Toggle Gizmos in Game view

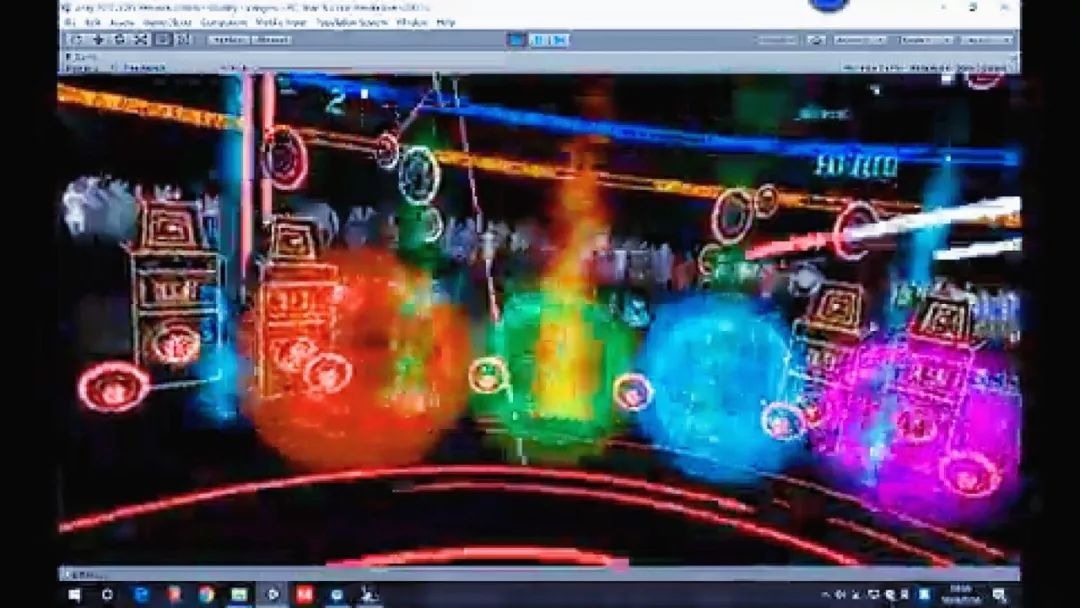pos(993,67)
